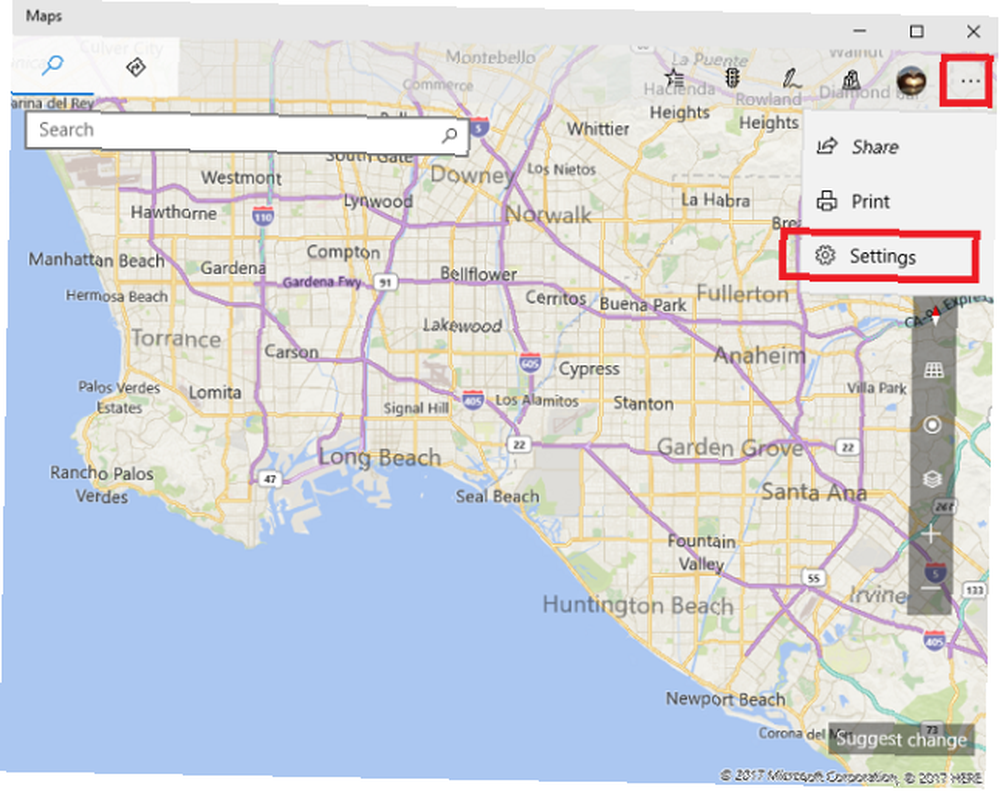1000x791 pixels.
Task: Open the map views layers icon
Action: click(932, 478)
